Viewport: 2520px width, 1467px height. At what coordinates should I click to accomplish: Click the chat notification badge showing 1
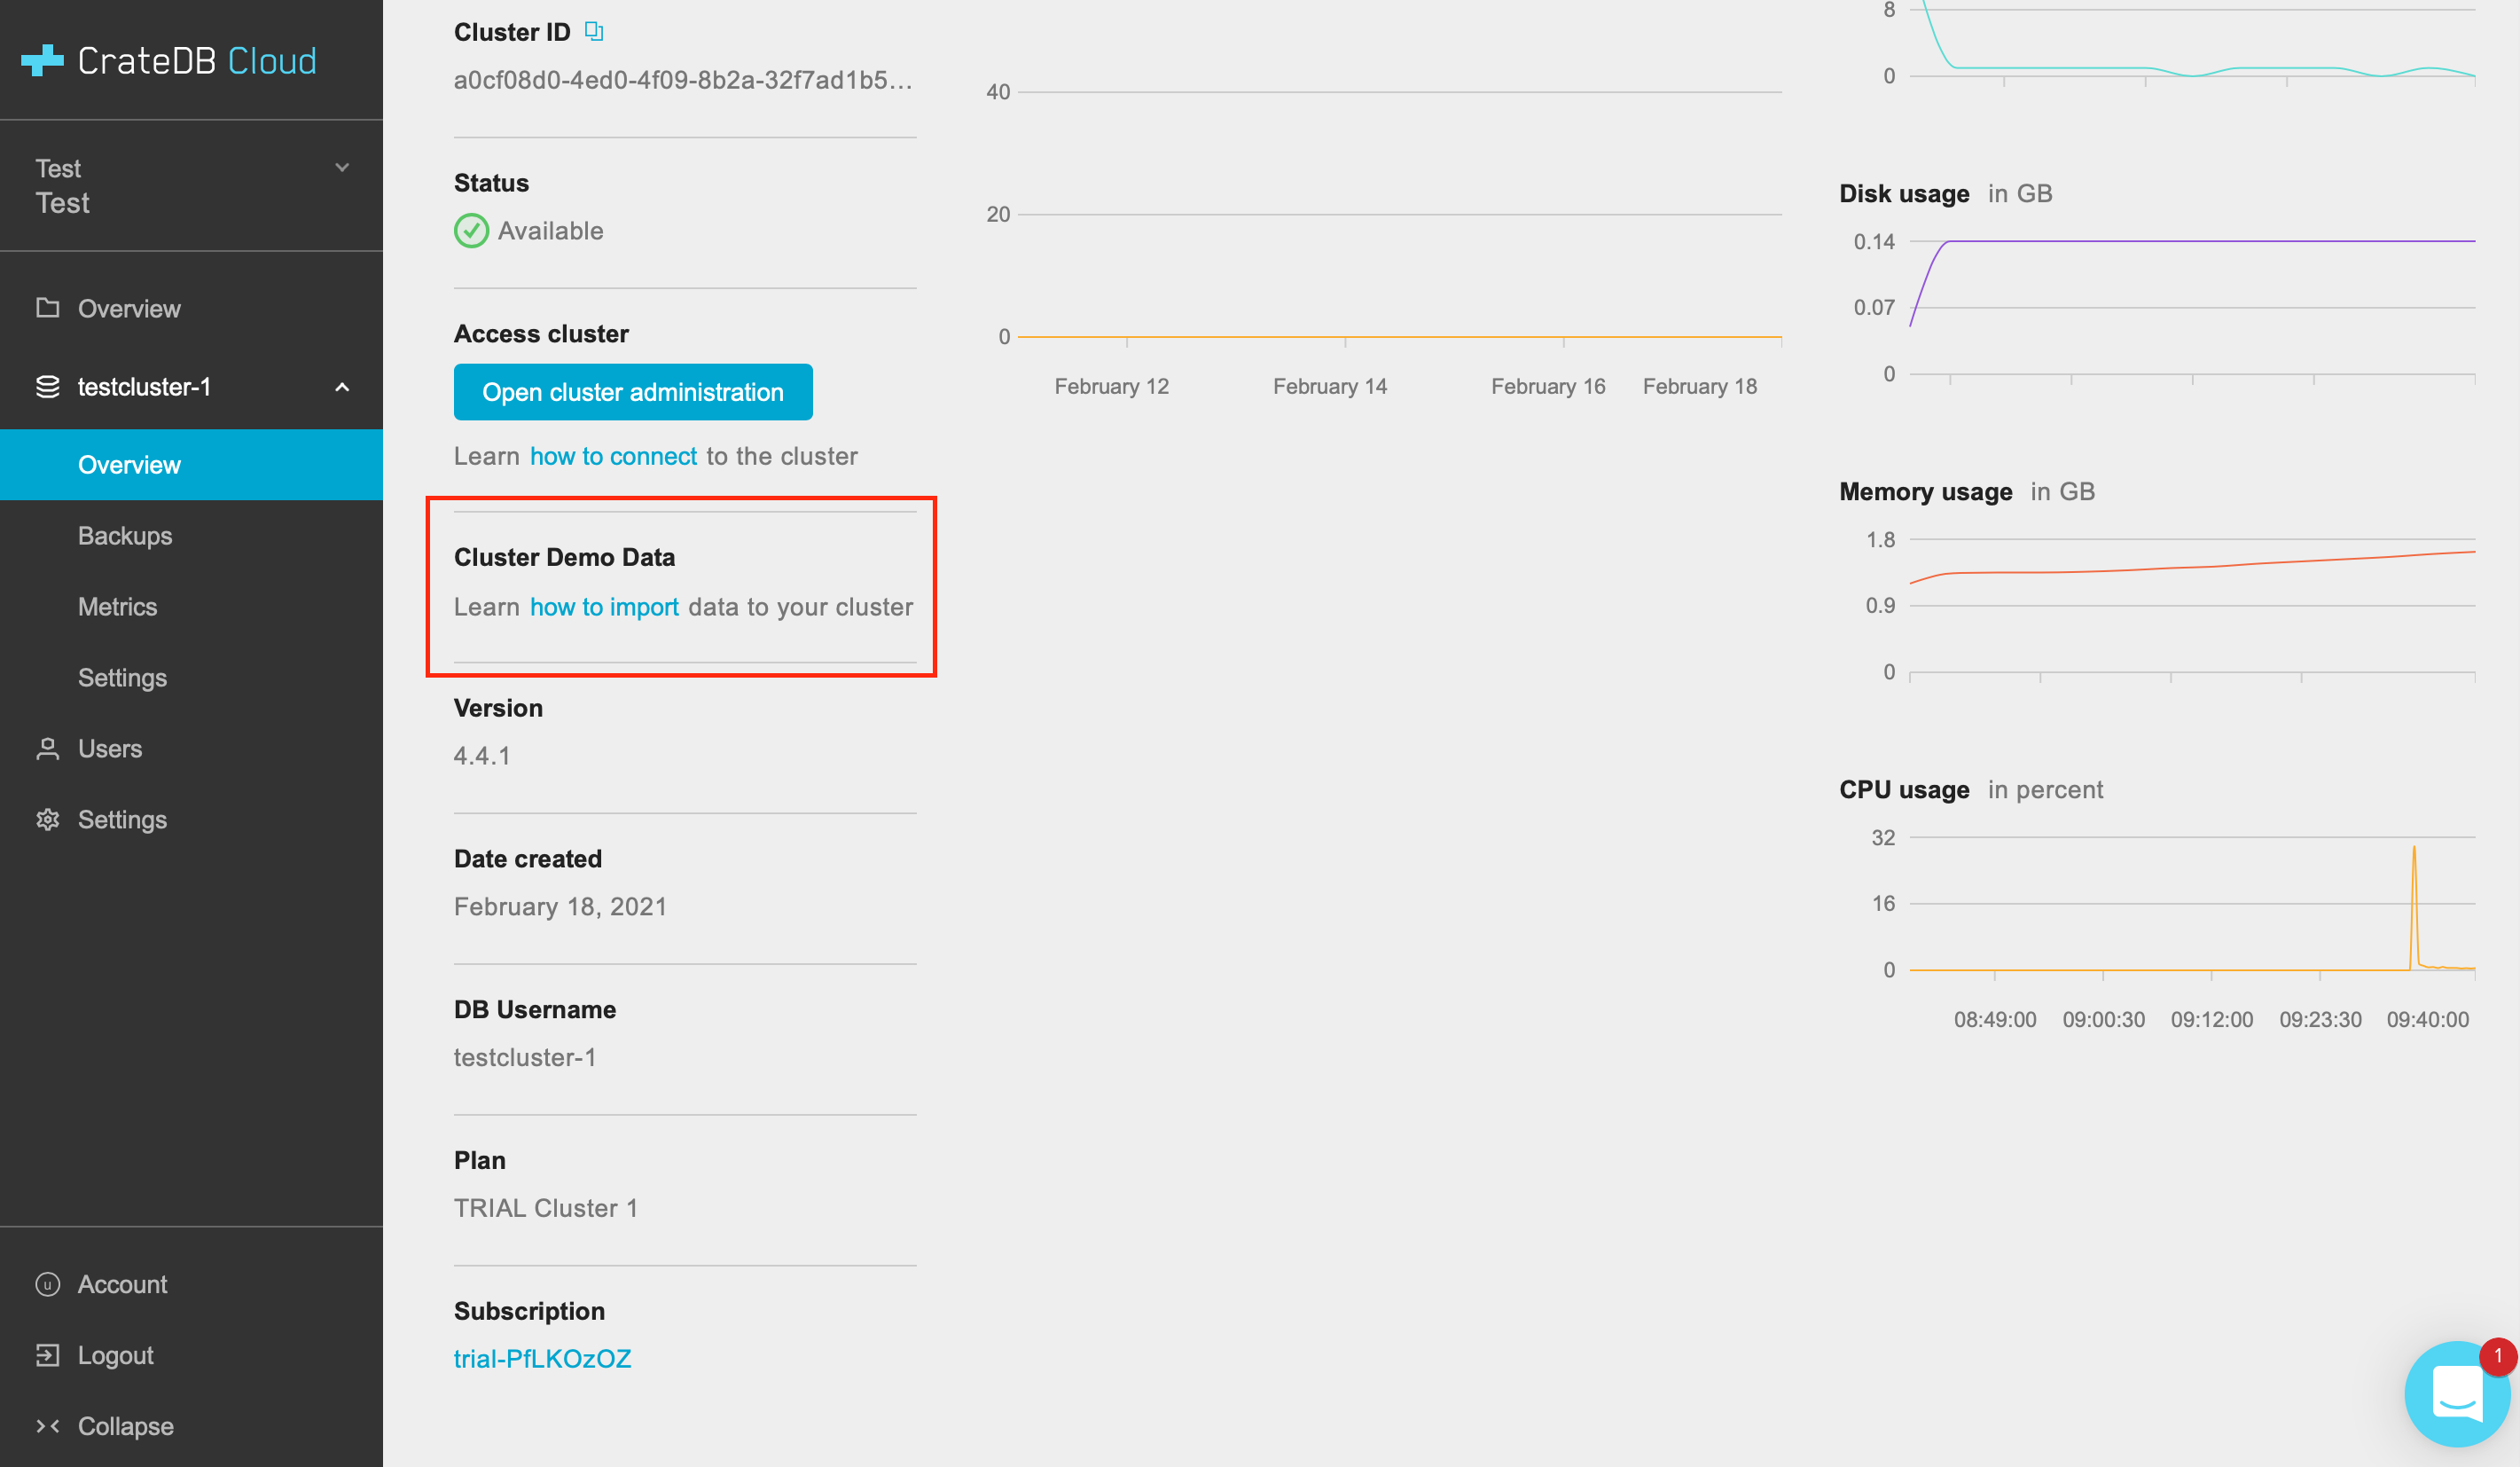pyautogui.click(x=2497, y=1356)
